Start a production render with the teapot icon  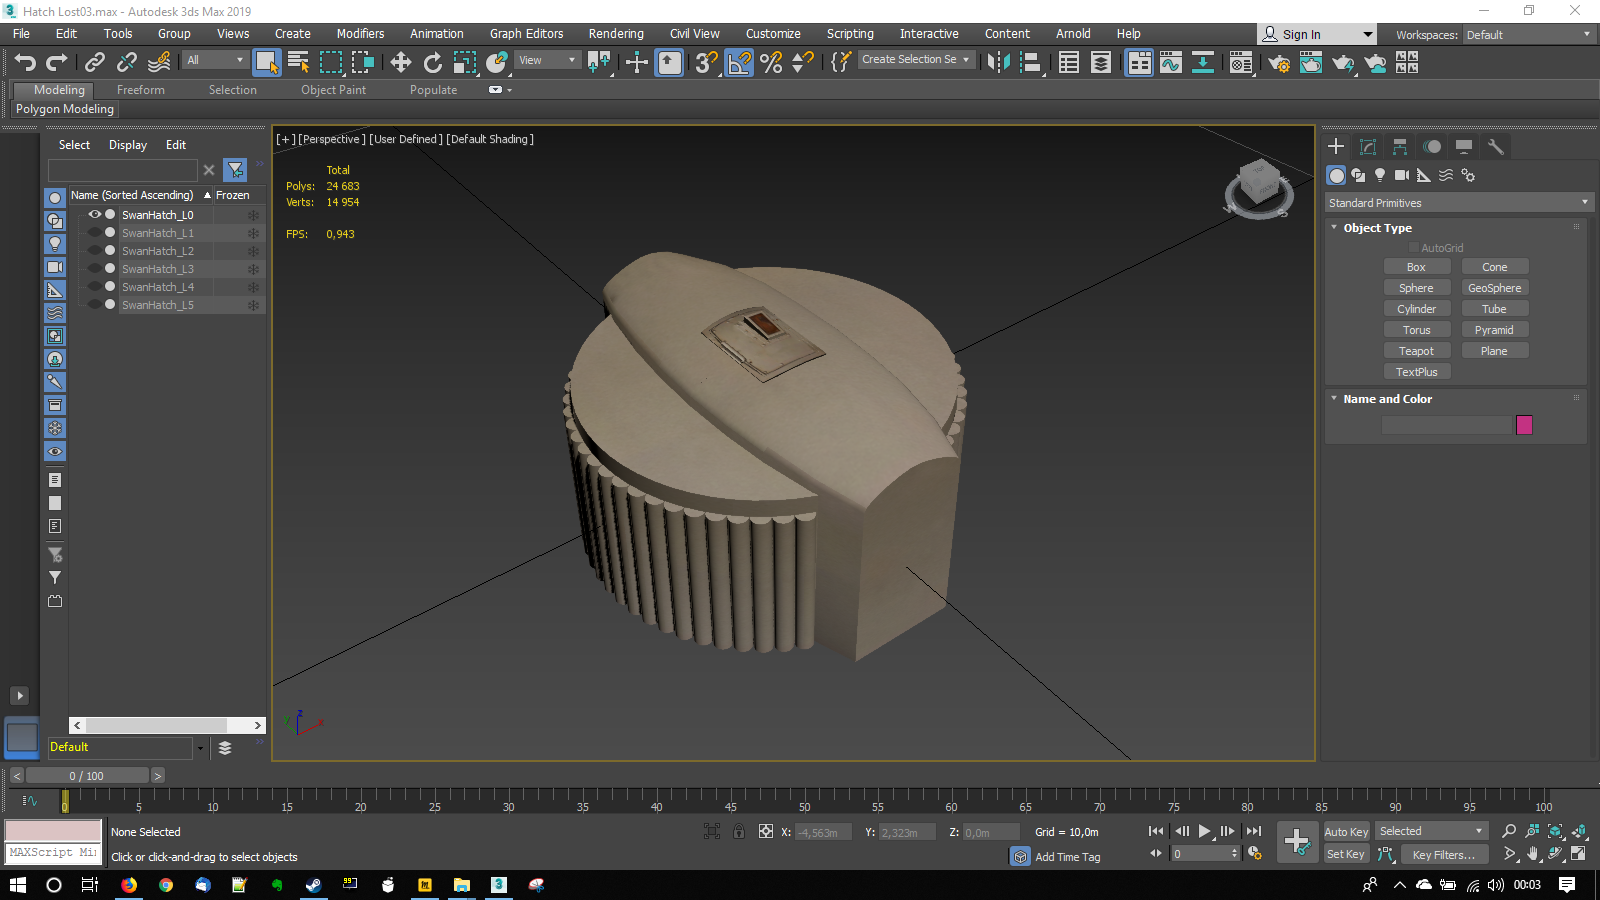tap(1343, 62)
